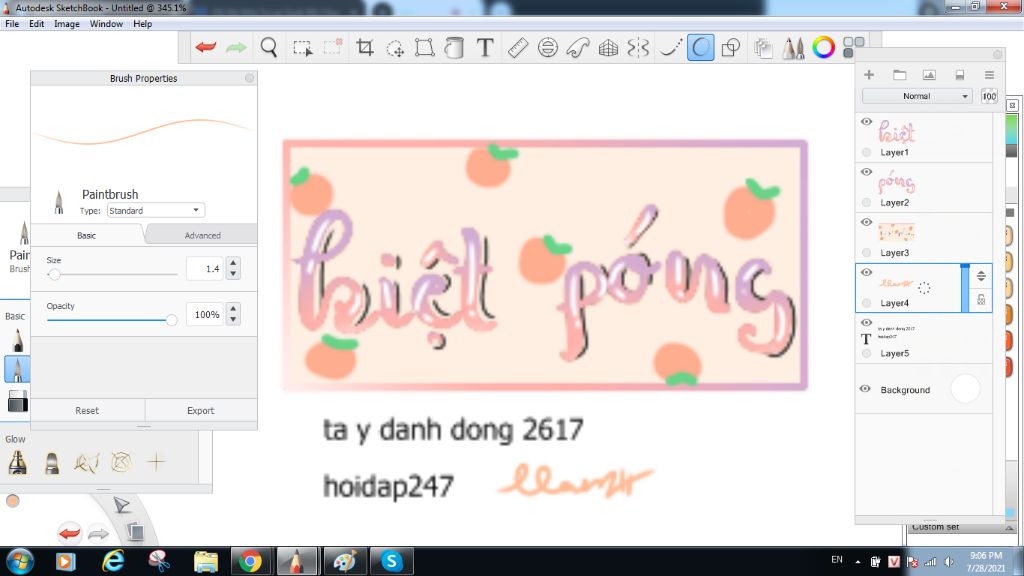Image resolution: width=1024 pixels, height=576 pixels.
Task: Click the Layer3 radio circle
Action: [x=866, y=253]
